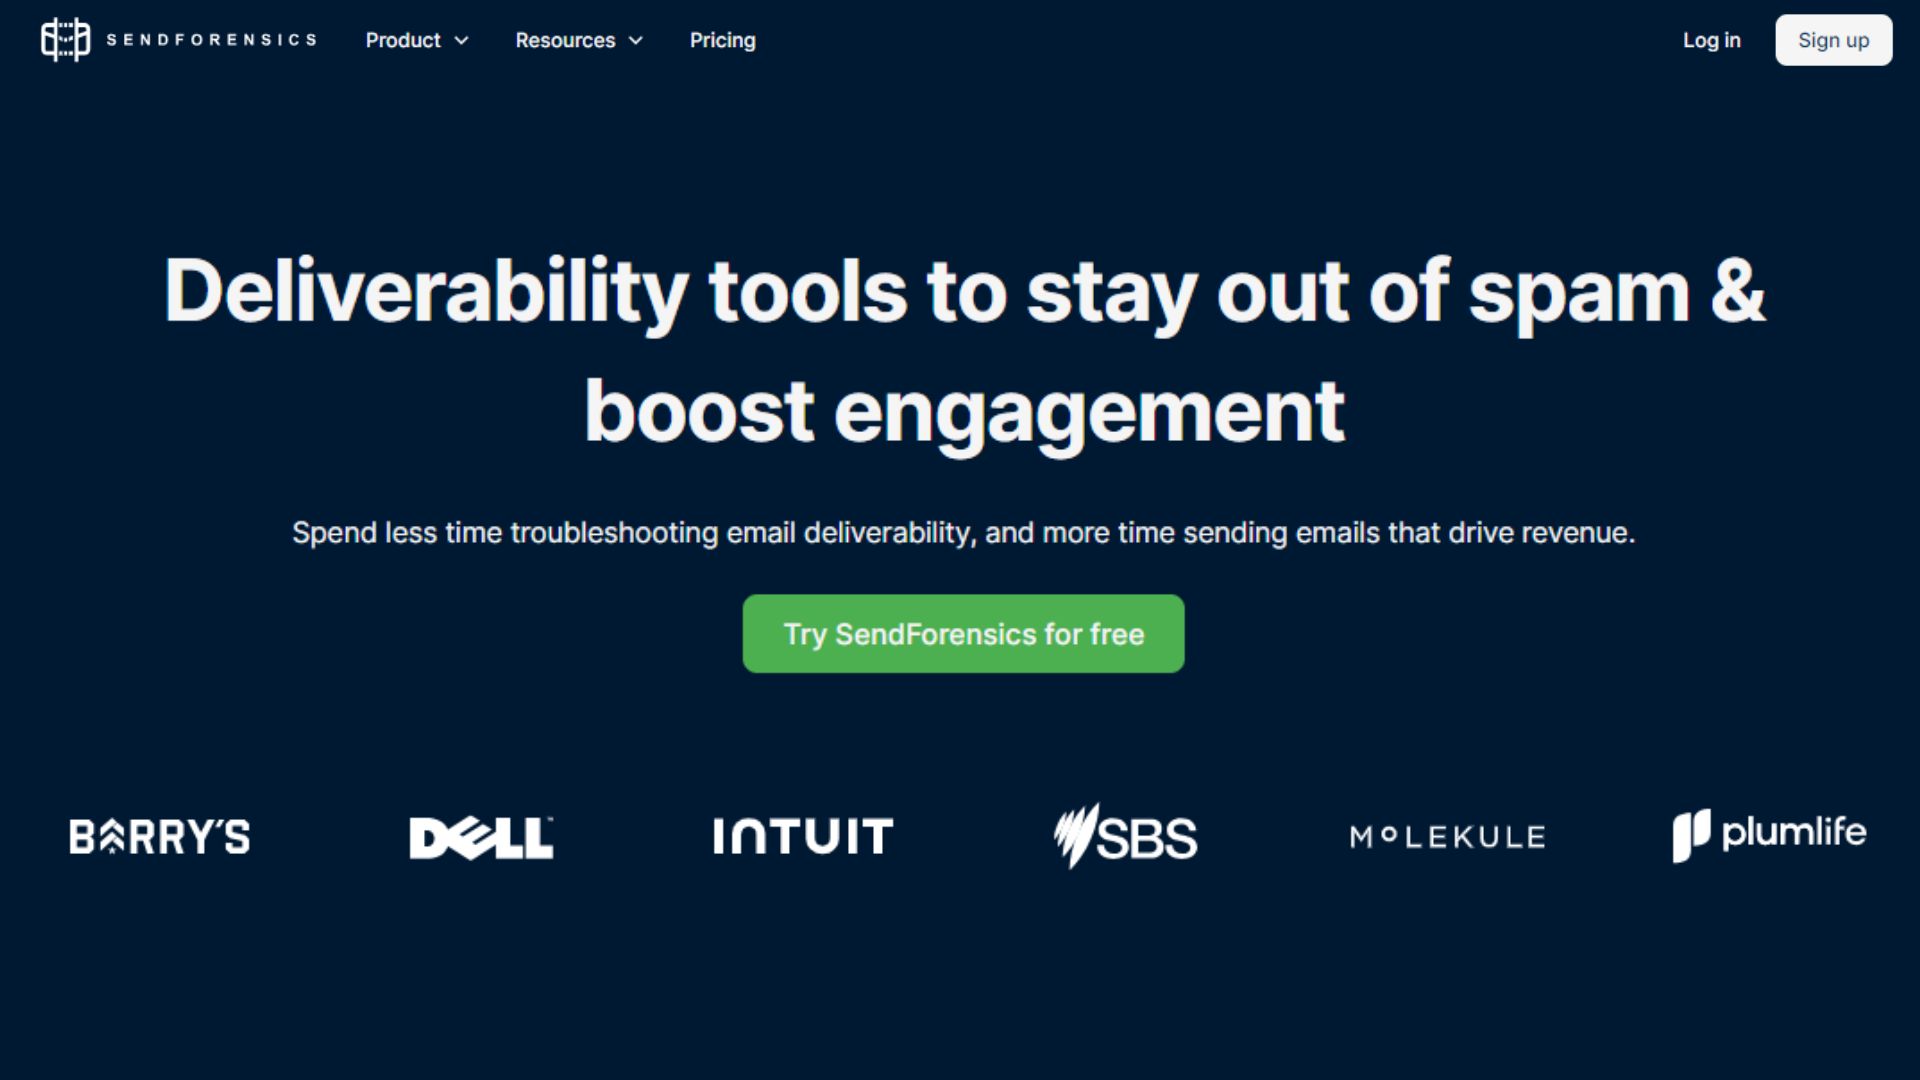This screenshot has height=1080, width=1920.
Task: Click the Plumlife company logo
Action: coord(1767,833)
